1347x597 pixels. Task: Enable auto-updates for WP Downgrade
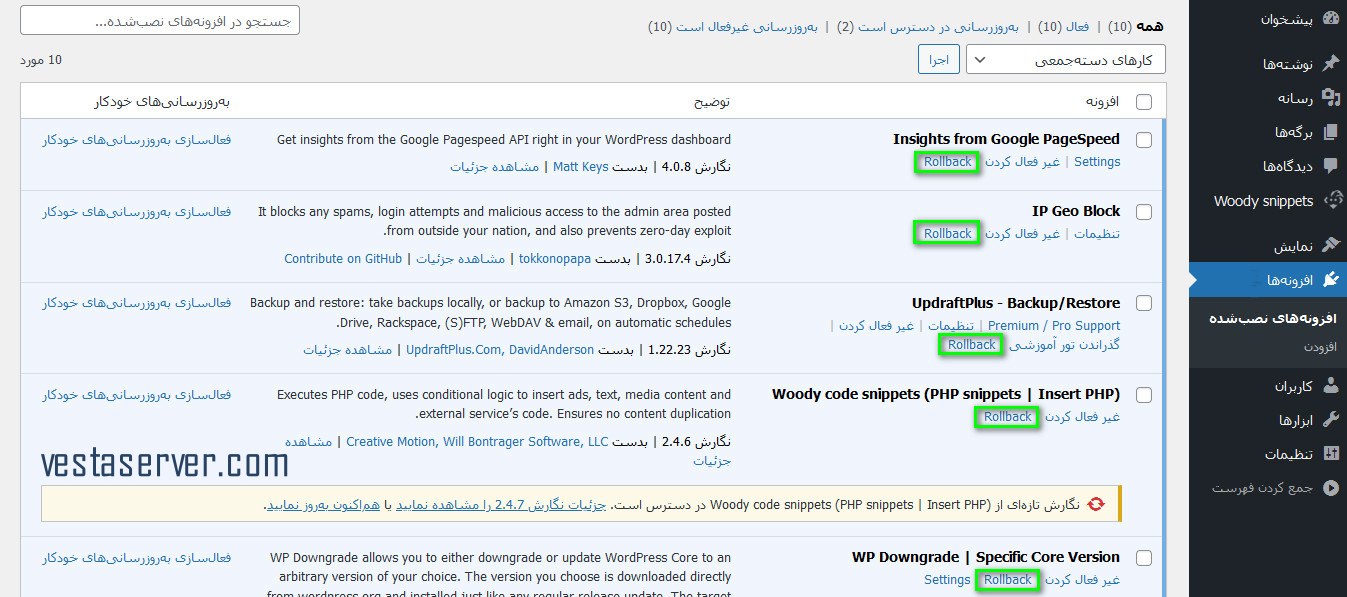[137, 558]
